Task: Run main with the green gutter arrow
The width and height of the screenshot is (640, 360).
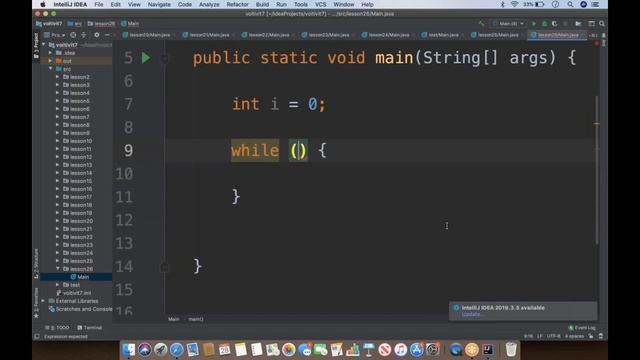Action: pyautogui.click(x=146, y=58)
